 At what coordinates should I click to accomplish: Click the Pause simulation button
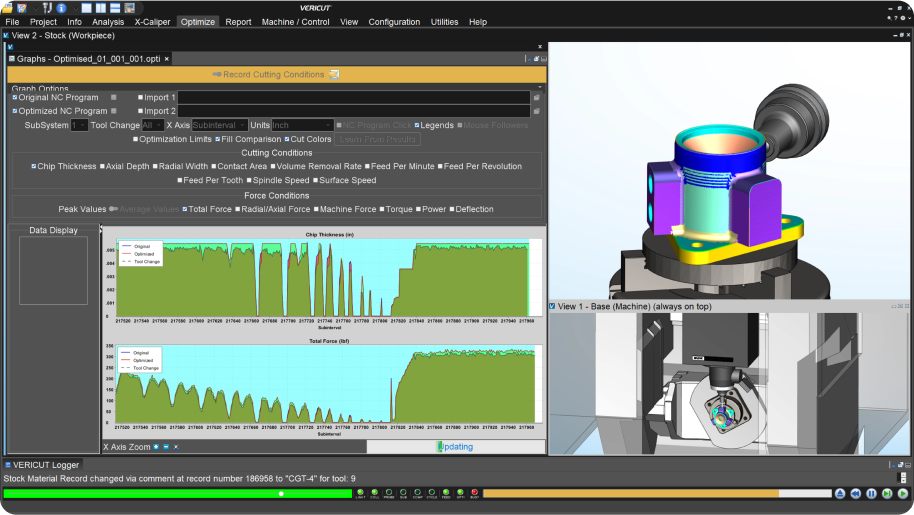[871, 493]
